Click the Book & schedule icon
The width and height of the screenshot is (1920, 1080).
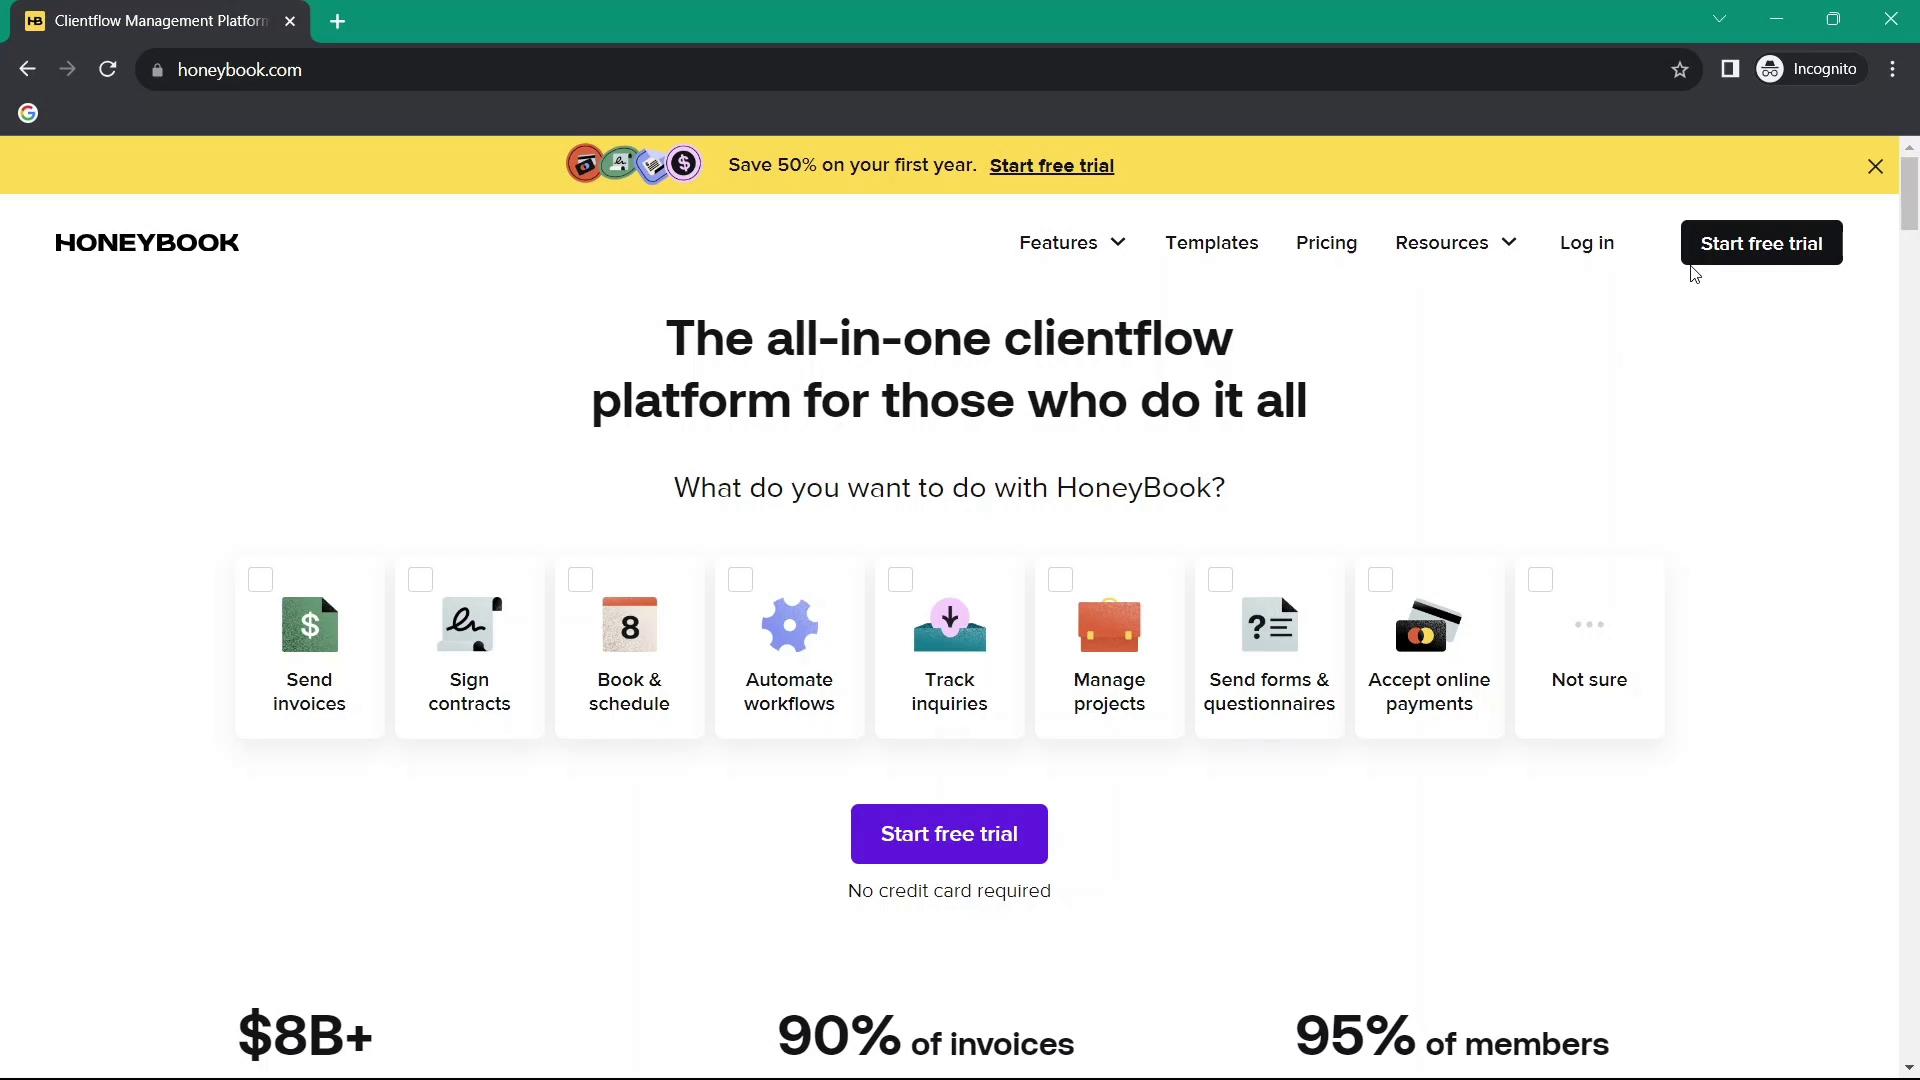coord(629,624)
